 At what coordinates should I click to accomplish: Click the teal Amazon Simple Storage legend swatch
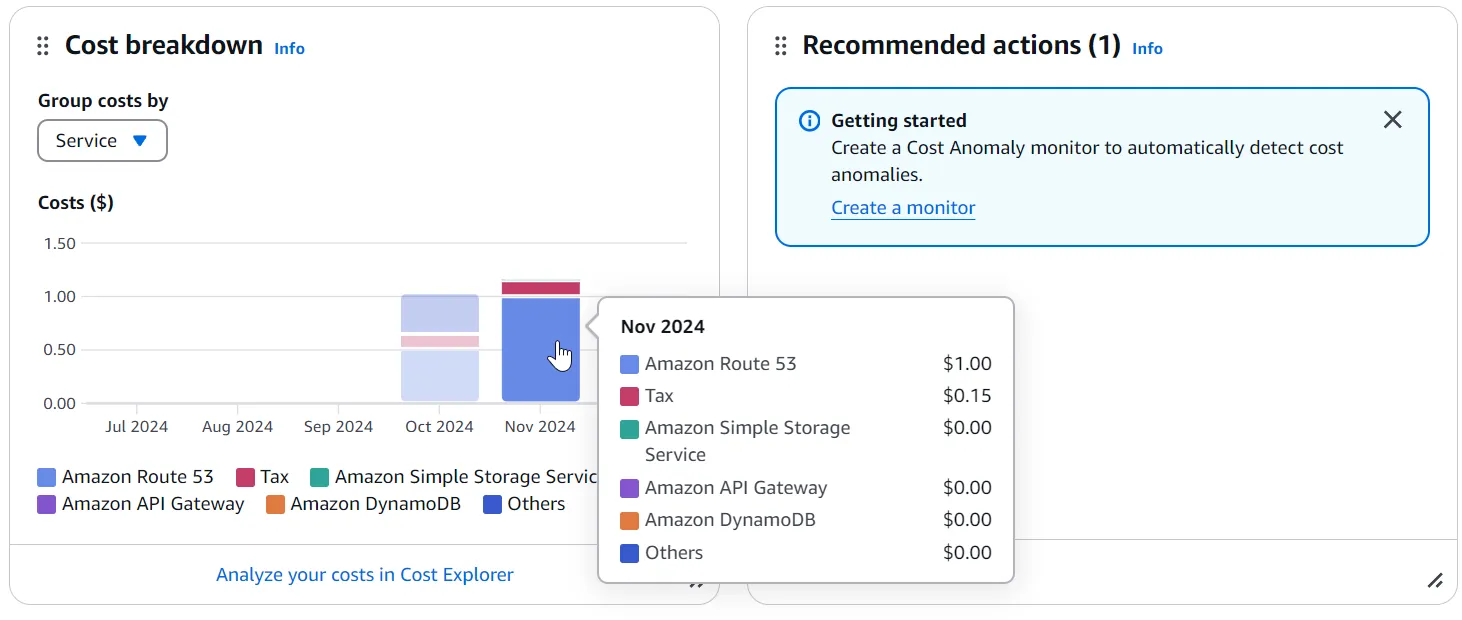[x=320, y=477]
